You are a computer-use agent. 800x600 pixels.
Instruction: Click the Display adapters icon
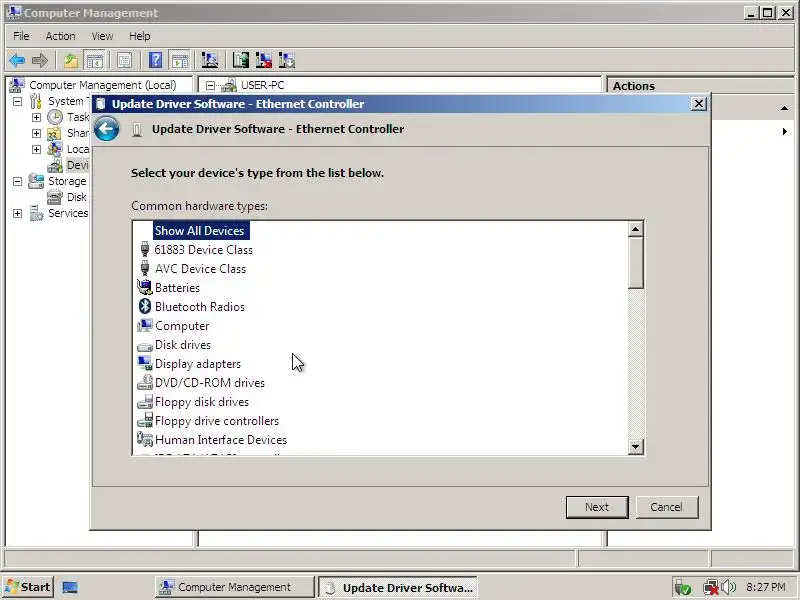[145, 363]
